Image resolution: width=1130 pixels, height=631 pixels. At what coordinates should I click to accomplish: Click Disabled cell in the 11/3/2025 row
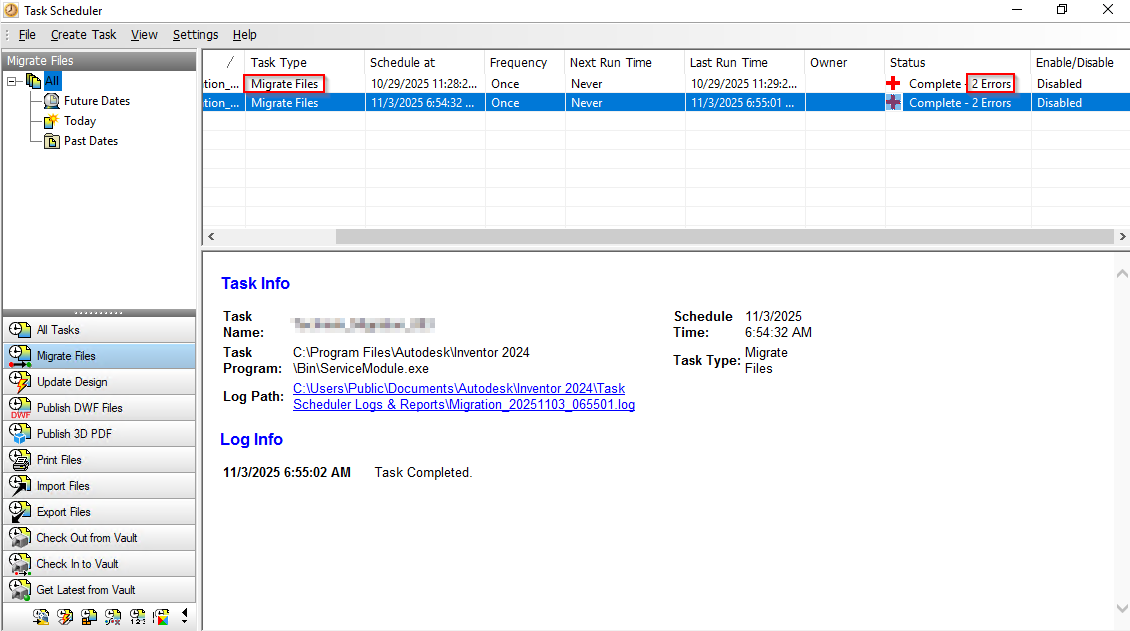[x=1059, y=103]
